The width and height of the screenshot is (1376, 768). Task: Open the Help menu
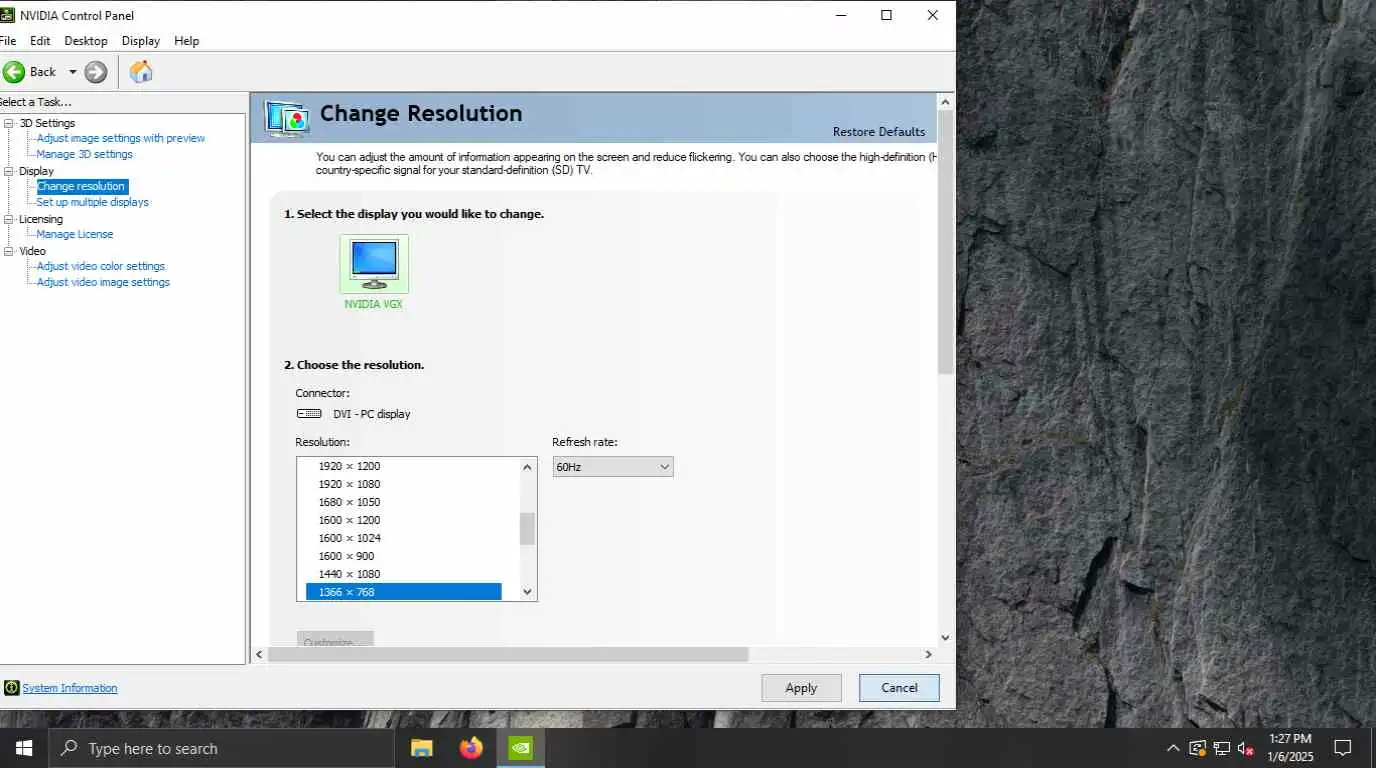pos(187,41)
